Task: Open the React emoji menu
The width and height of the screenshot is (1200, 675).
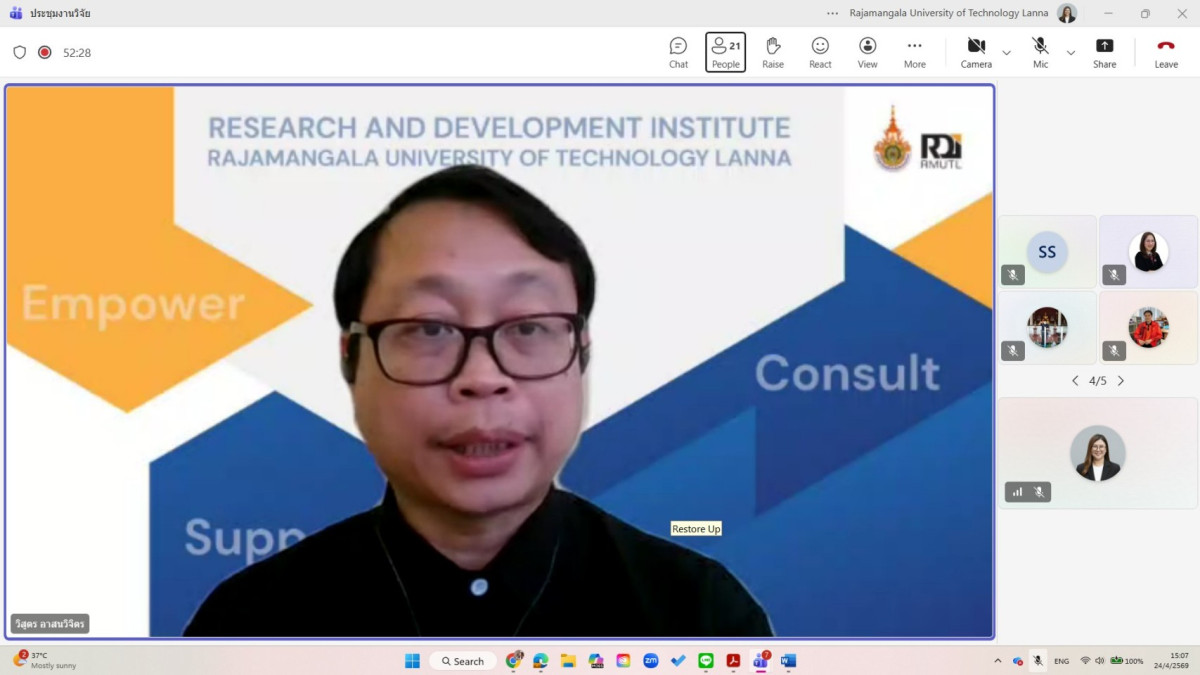Action: click(820, 52)
